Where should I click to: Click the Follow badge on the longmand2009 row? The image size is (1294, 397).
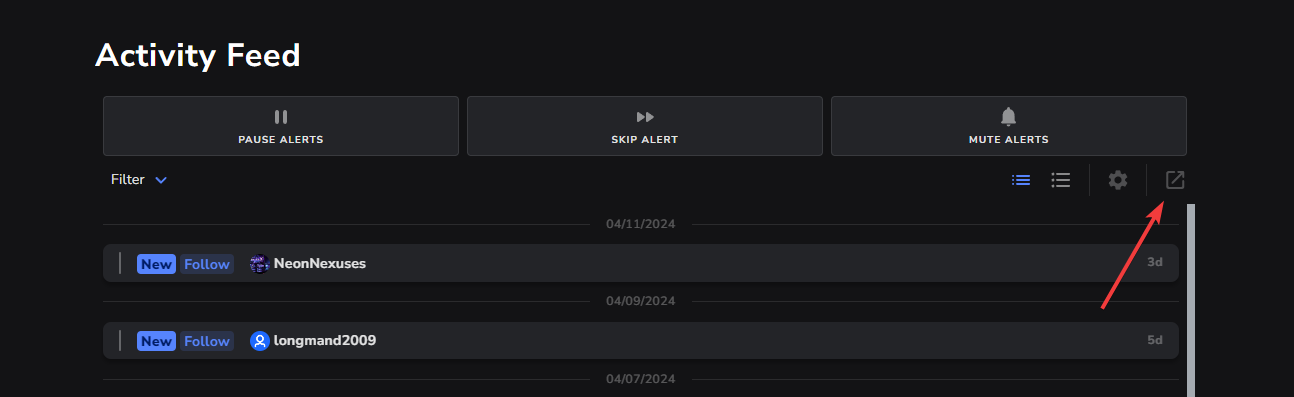tap(207, 341)
